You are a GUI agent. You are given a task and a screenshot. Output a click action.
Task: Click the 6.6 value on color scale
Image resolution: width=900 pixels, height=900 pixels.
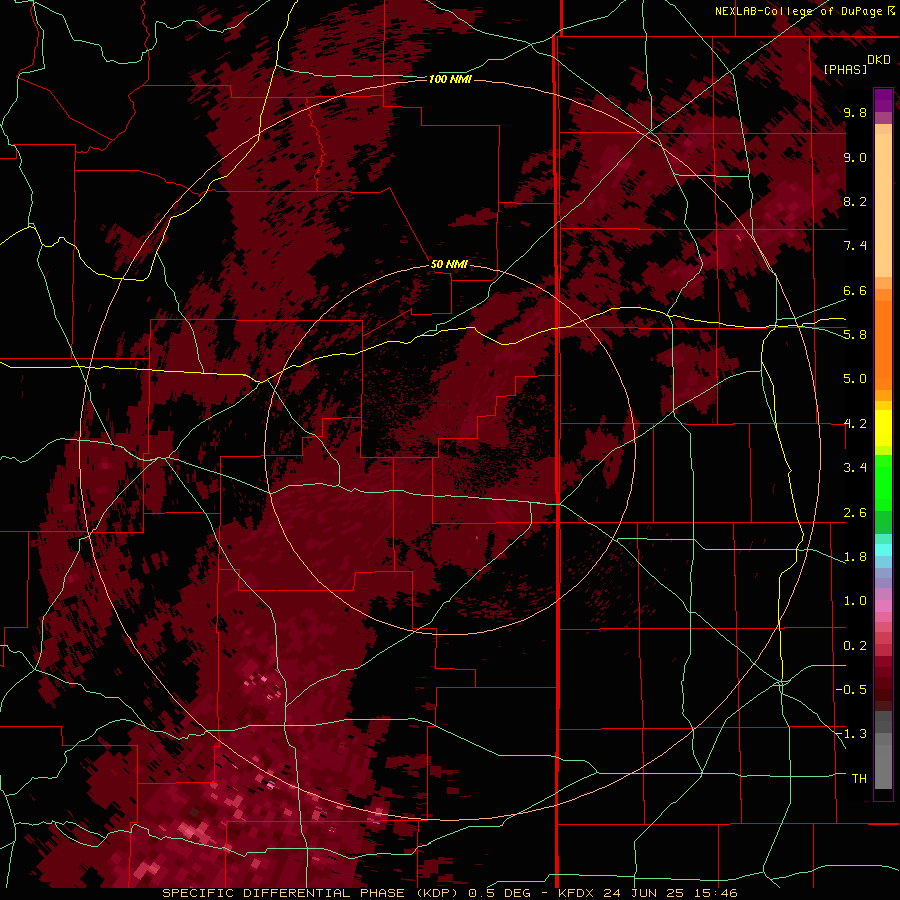click(x=855, y=290)
